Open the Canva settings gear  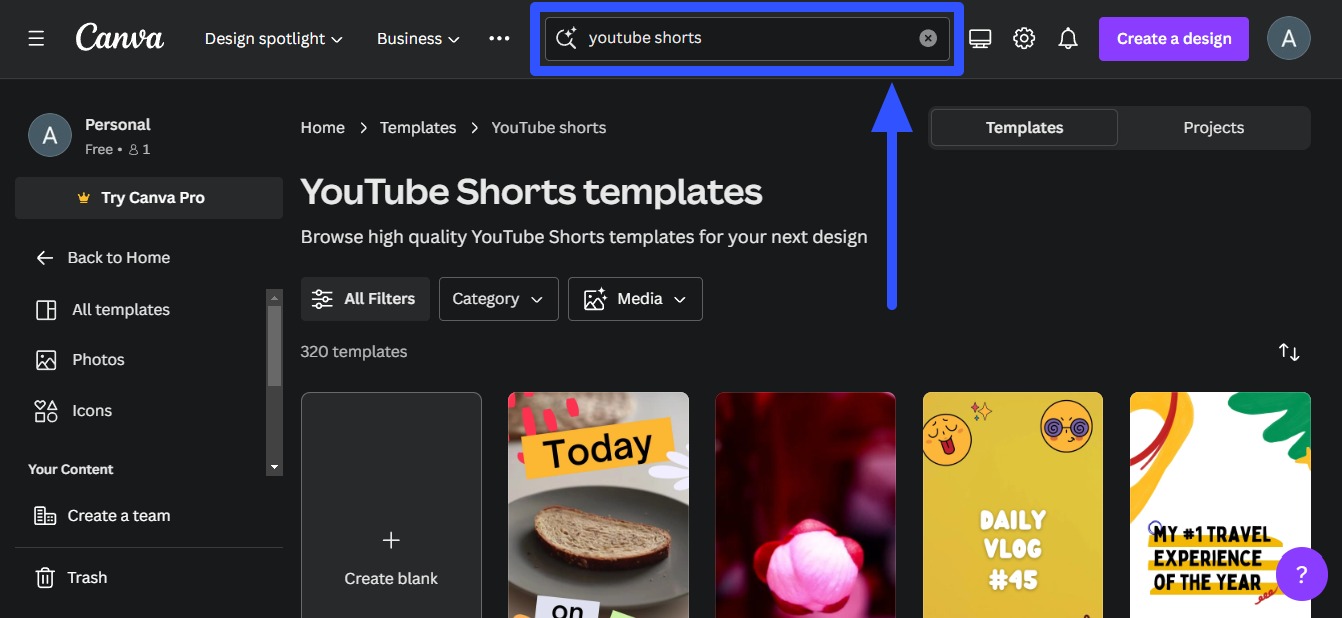(x=1023, y=37)
